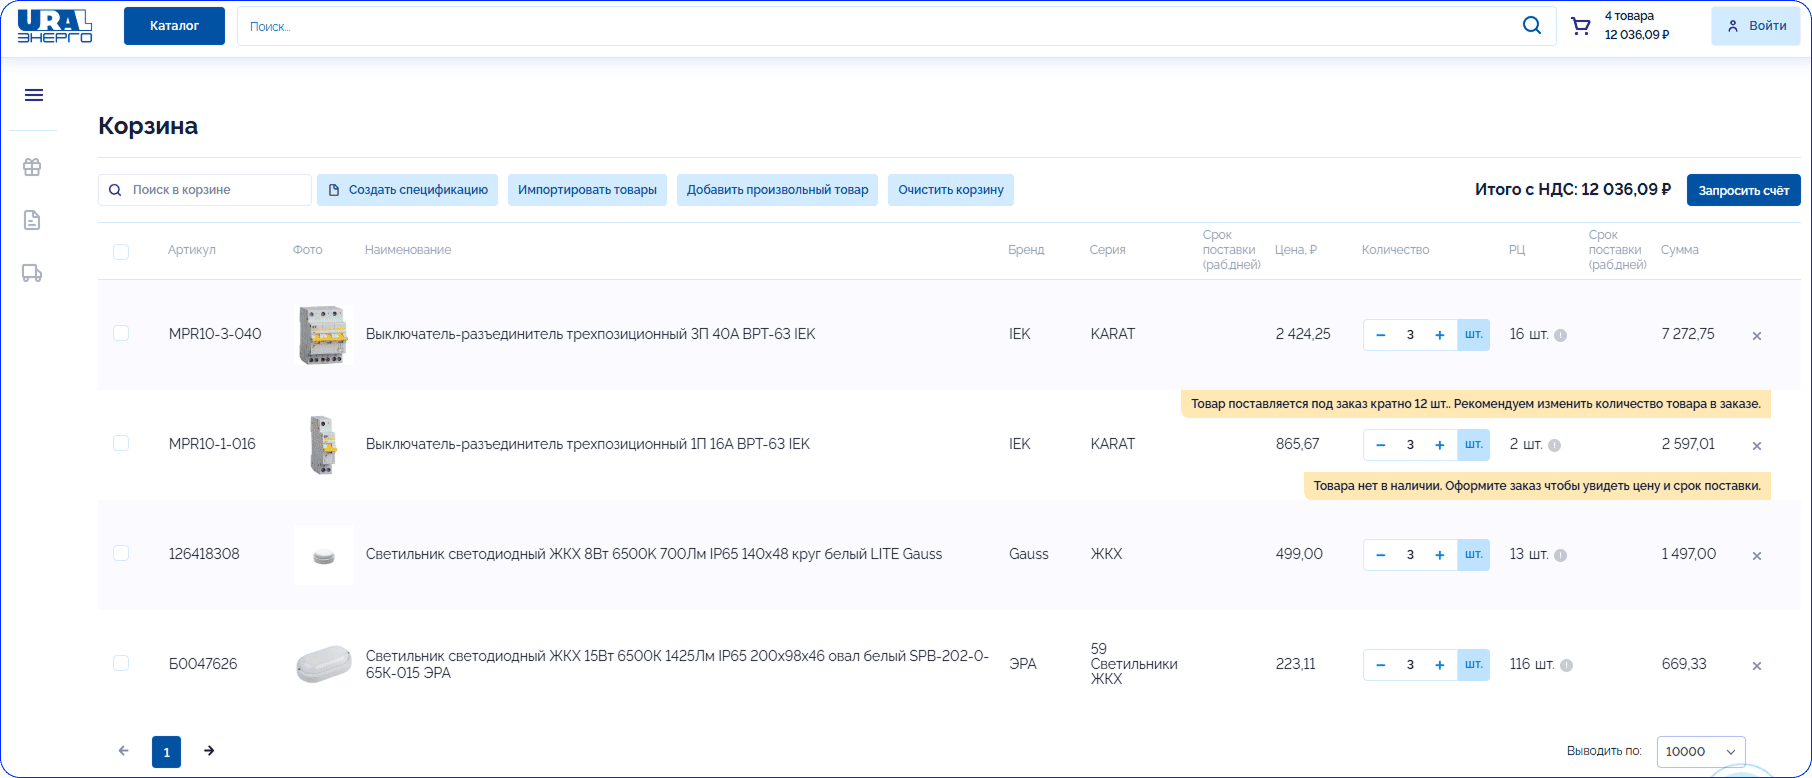Viewport: 1812px width, 778px height.
Task: Open the documents icon in the sidebar
Action: [32, 220]
